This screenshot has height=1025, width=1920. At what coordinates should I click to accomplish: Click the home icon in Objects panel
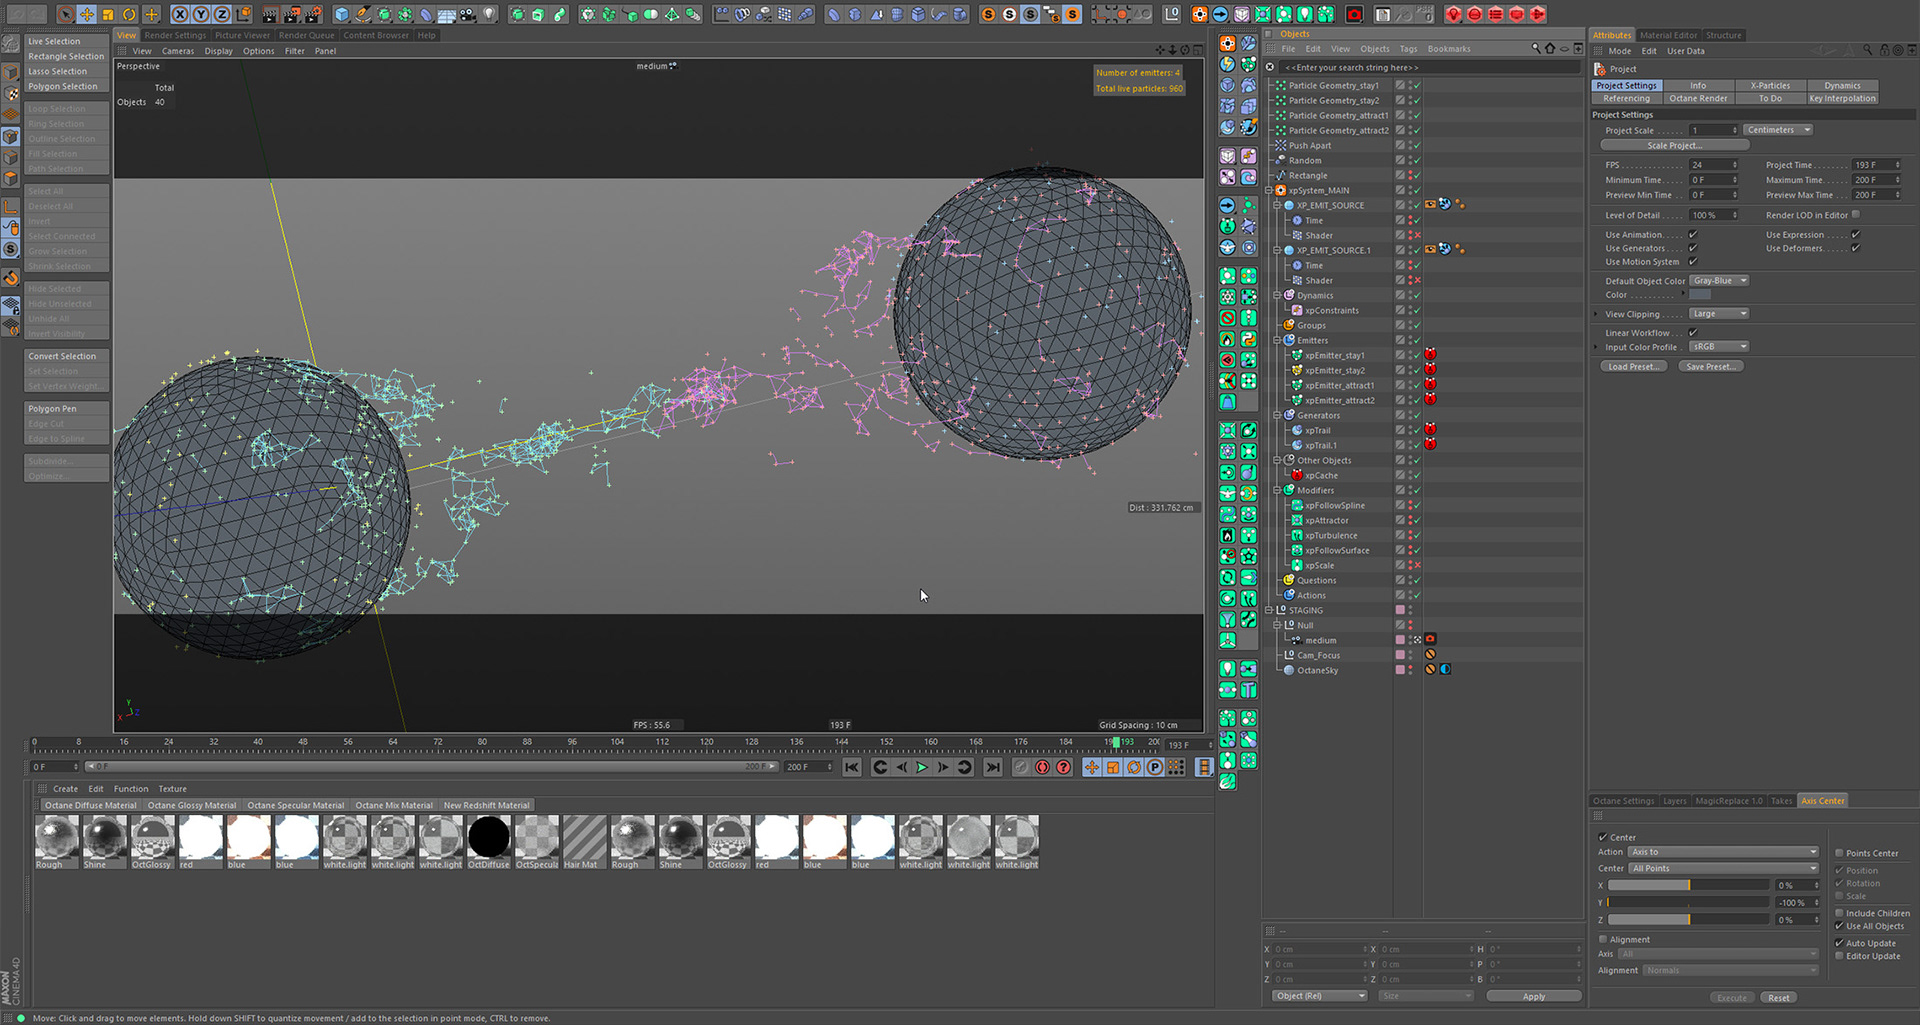1550,48
